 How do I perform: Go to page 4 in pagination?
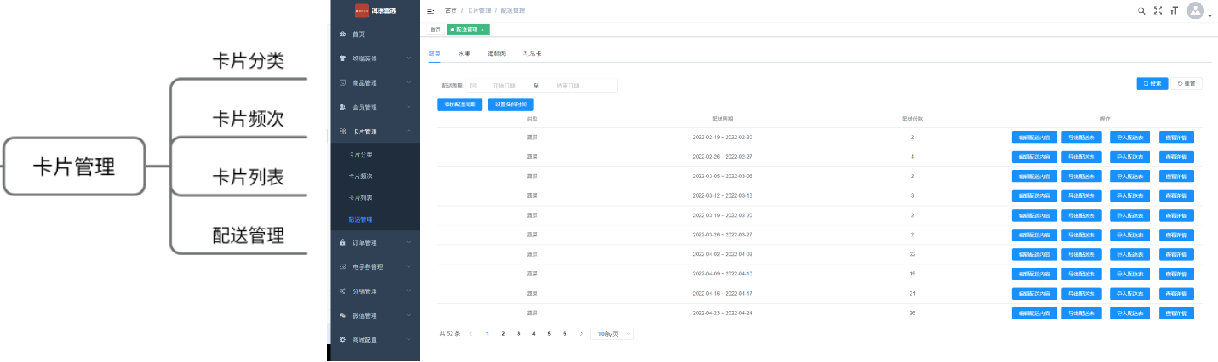[x=534, y=333]
